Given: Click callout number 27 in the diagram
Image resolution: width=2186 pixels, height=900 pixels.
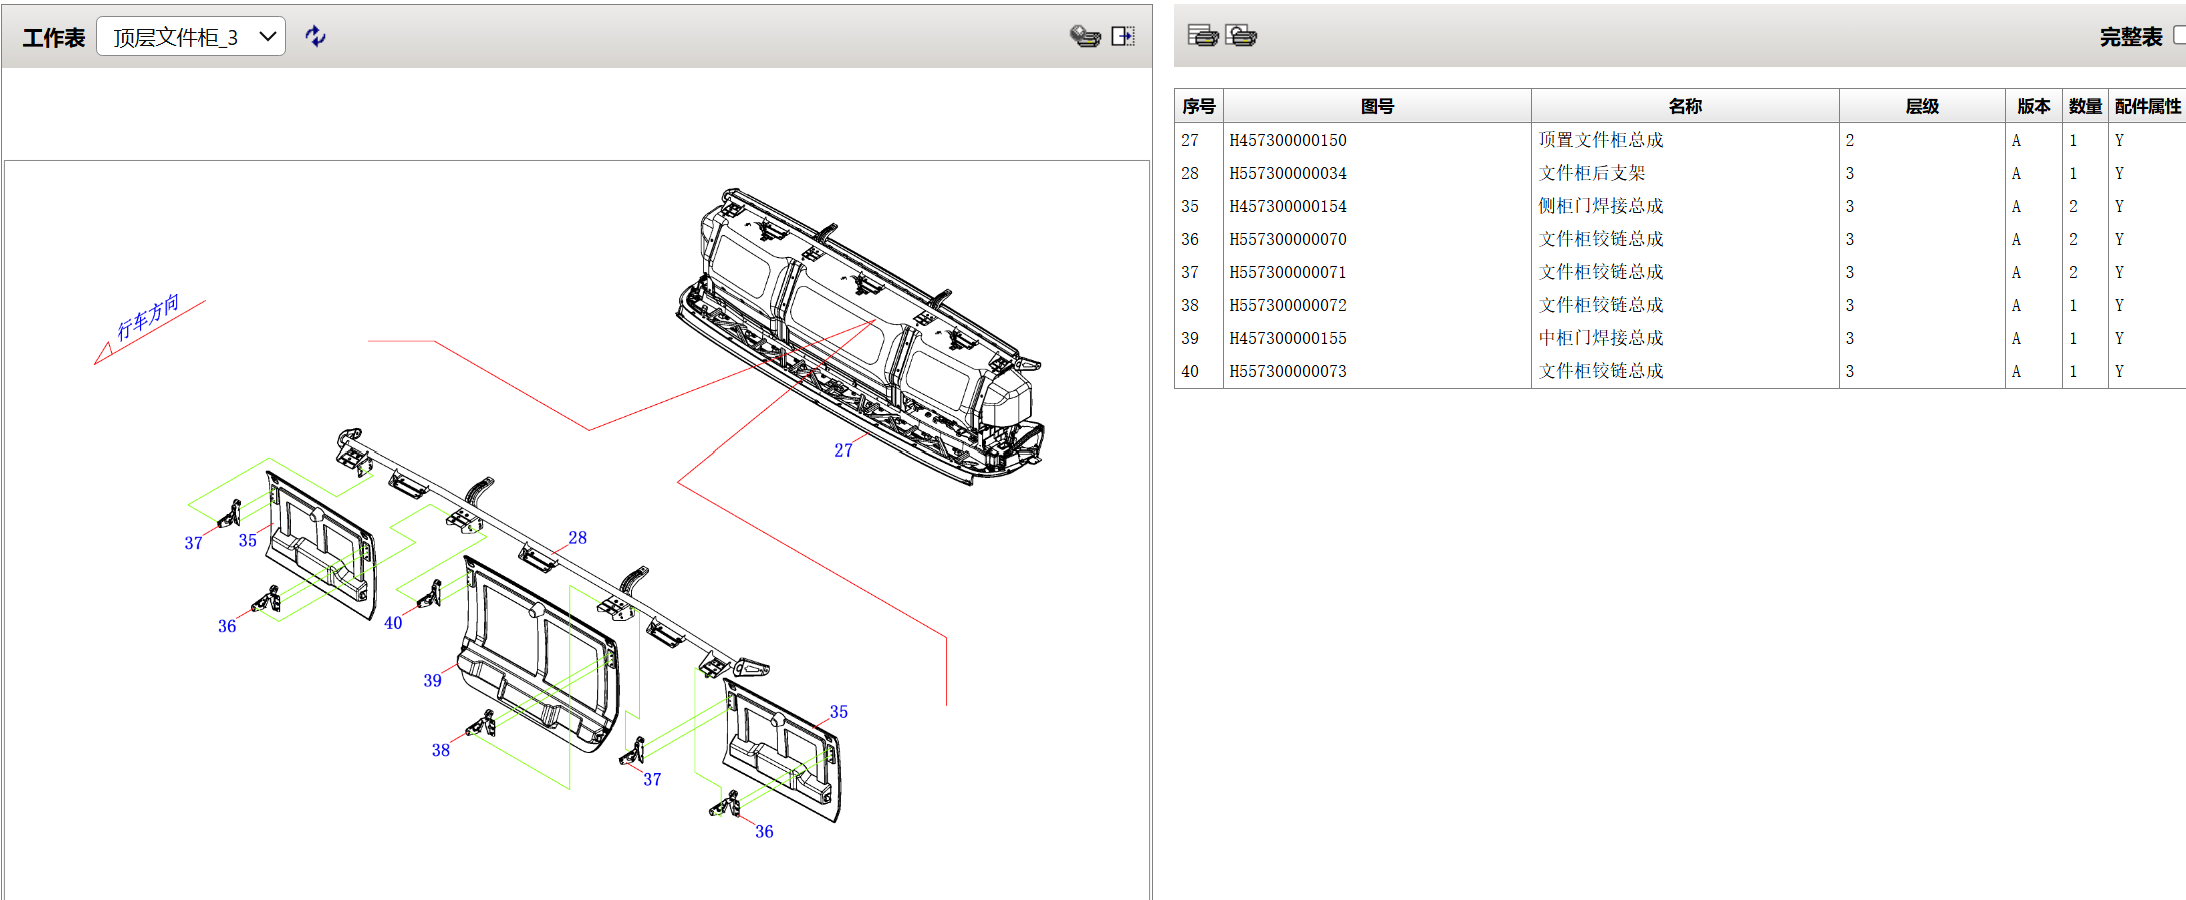Looking at the screenshot, I should pyautogui.click(x=843, y=451).
